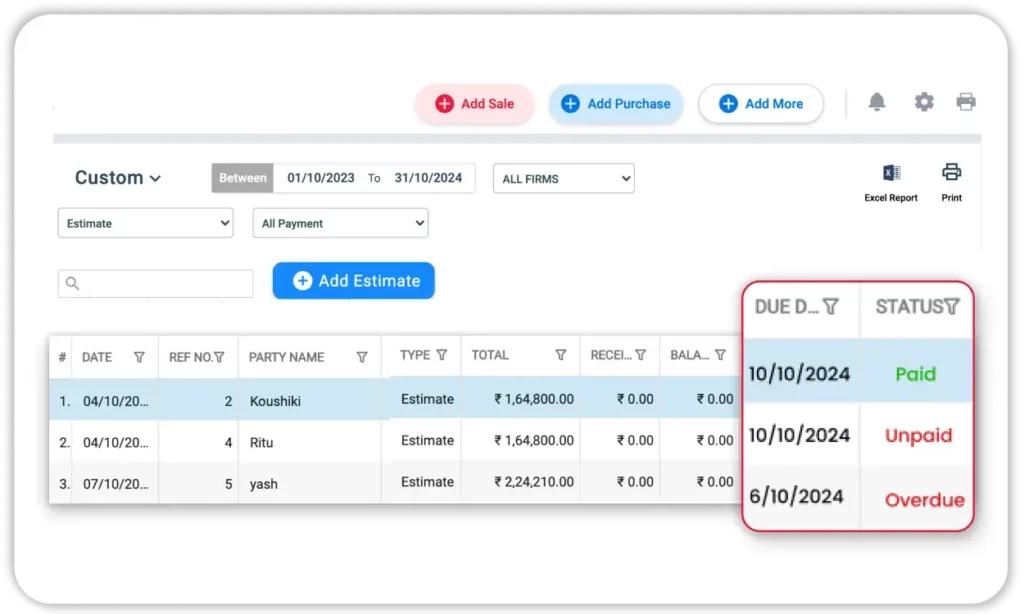Open the Estimate type dropdown
1024x614 pixels.
[x=145, y=223]
